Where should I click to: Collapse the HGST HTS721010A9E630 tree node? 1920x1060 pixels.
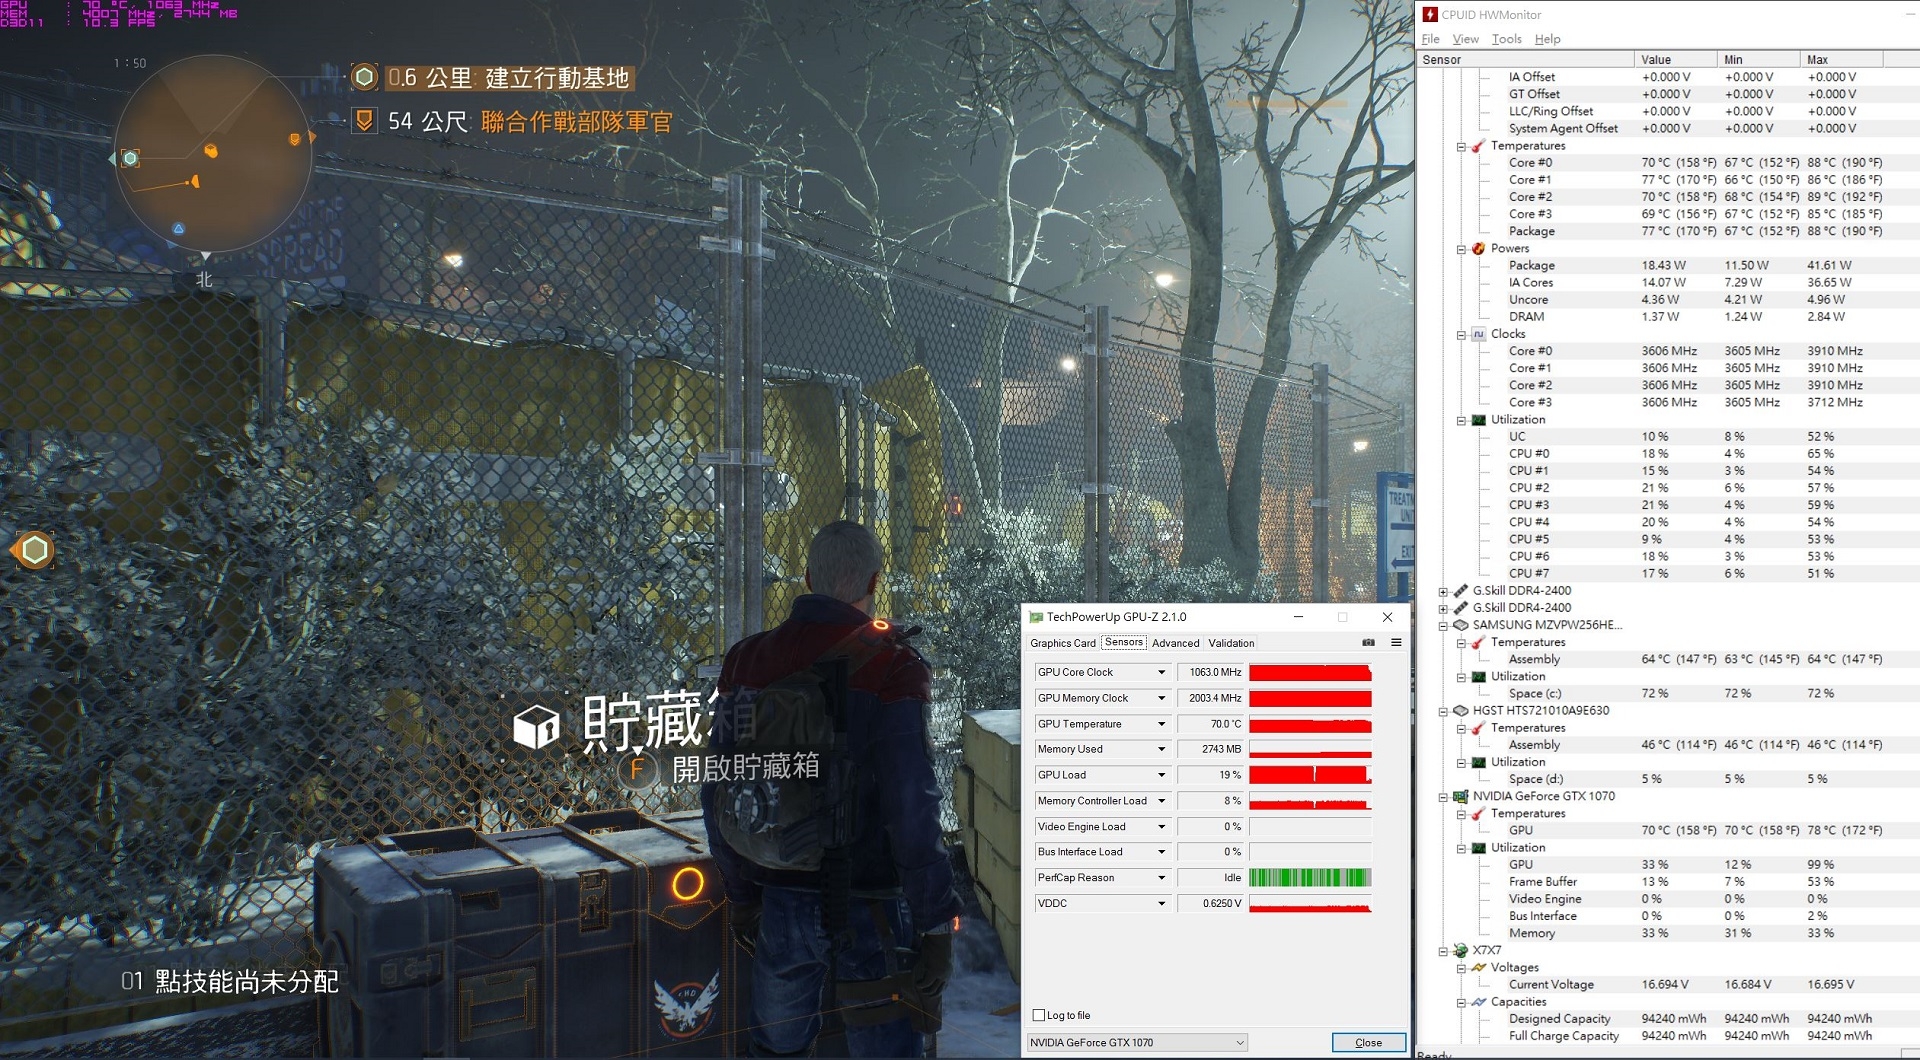1443,712
